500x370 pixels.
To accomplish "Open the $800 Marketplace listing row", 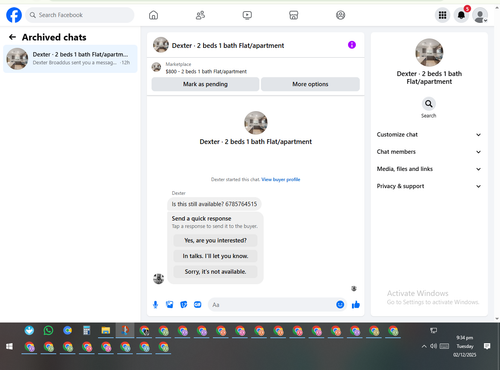I will pyautogui.click(x=256, y=68).
